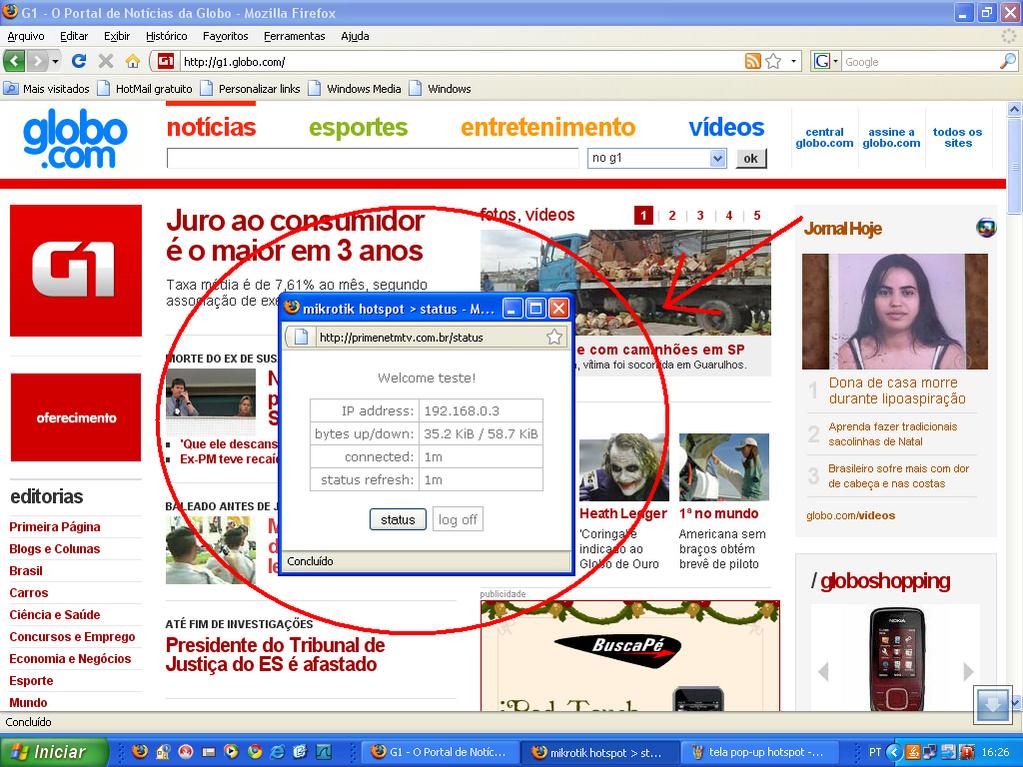Open the back/forward history dropdown arrow
The image size is (1023, 767).
click(x=55, y=61)
